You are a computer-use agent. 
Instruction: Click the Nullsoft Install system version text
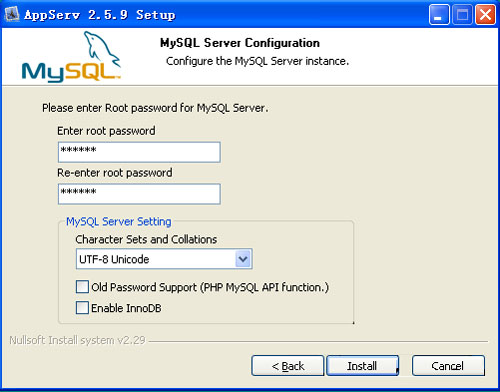(77, 340)
